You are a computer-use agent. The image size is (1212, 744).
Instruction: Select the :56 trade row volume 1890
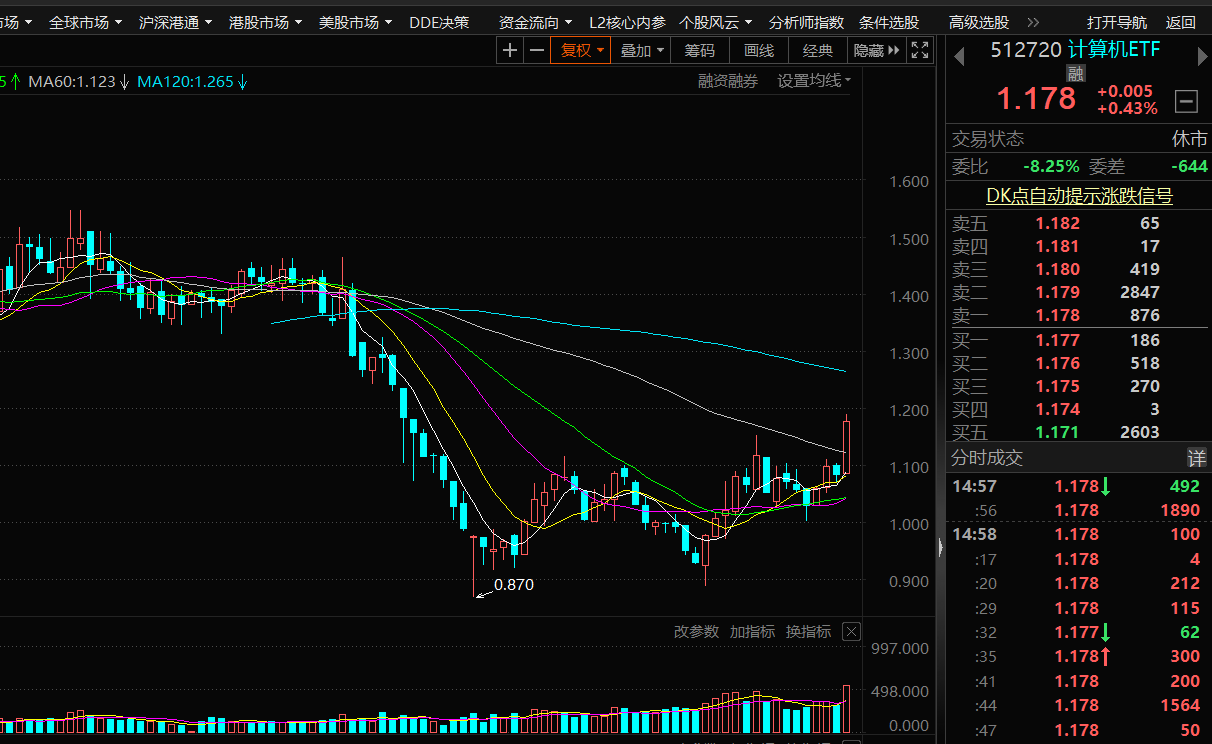[x=1079, y=510]
